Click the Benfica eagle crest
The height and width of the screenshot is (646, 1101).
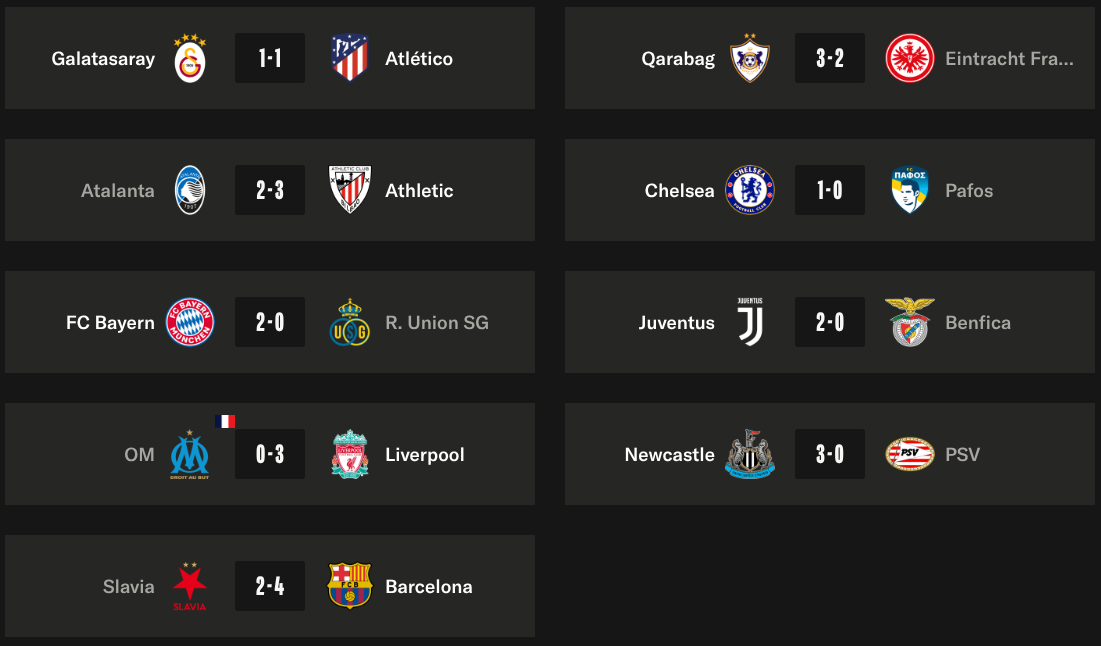910,322
